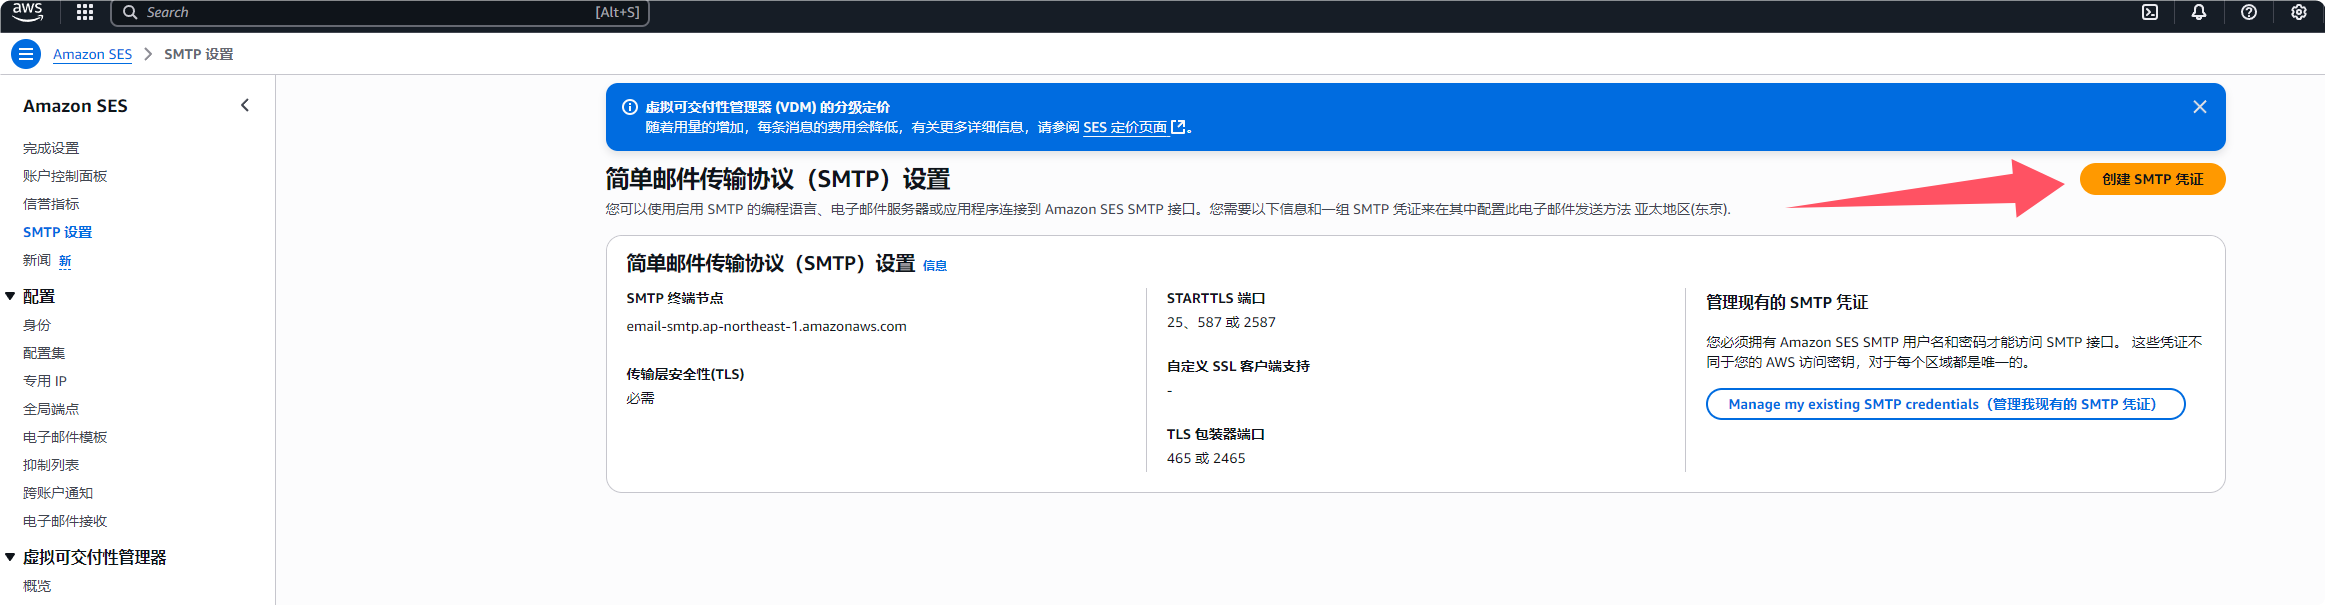This screenshot has width=2325, height=605.
Task: Click the info icon in the blue banner
Action: click(630, 107)
